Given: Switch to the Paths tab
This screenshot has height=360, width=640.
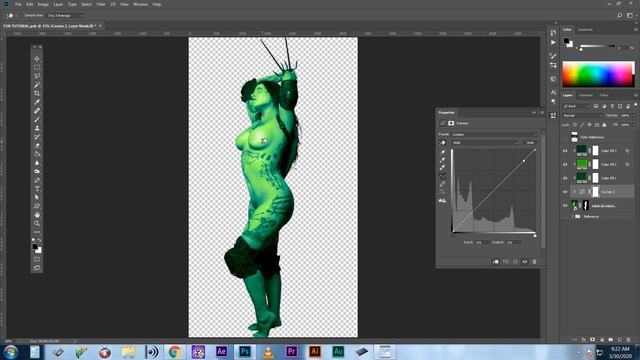Looking at the screenshot, I should coord(604,95).
